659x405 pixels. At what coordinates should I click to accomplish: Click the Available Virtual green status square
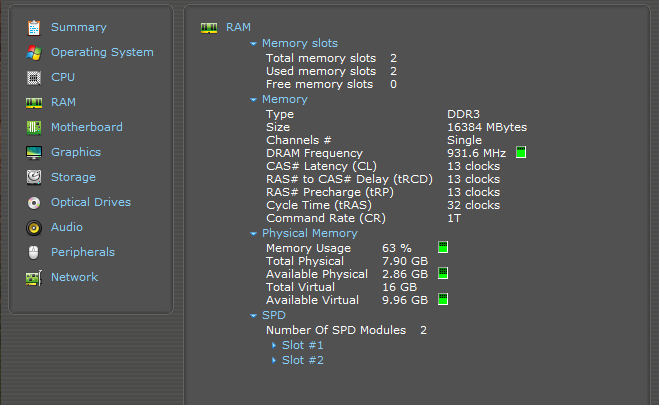coord(442,299)
